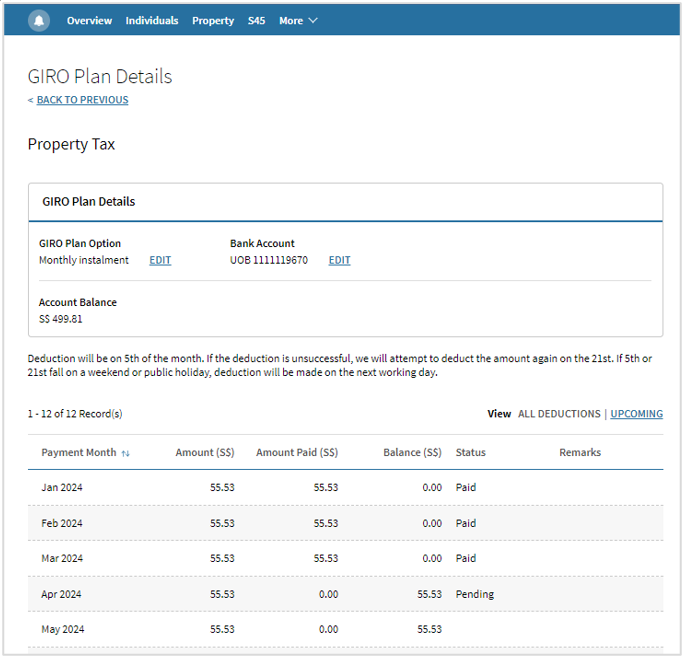Click the UOB 1111119670 account number
Viewport: 687px width, 660px height.
click(269, 260)
